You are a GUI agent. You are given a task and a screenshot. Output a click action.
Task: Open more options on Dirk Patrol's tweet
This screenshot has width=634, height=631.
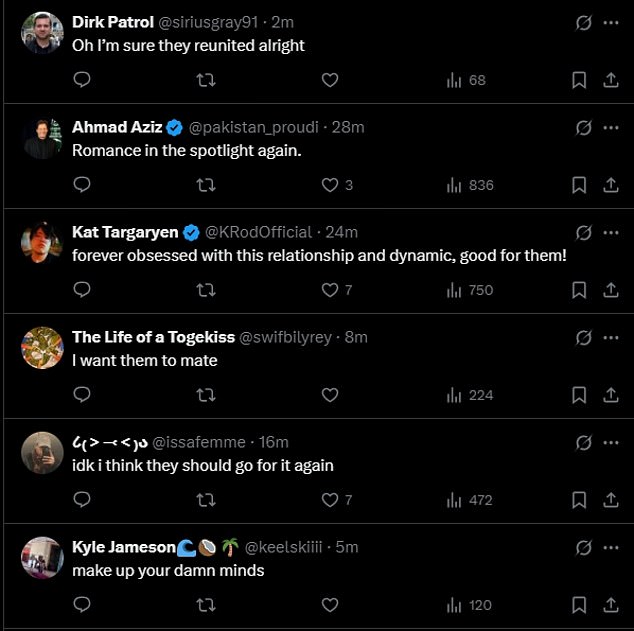click(611, 23)
